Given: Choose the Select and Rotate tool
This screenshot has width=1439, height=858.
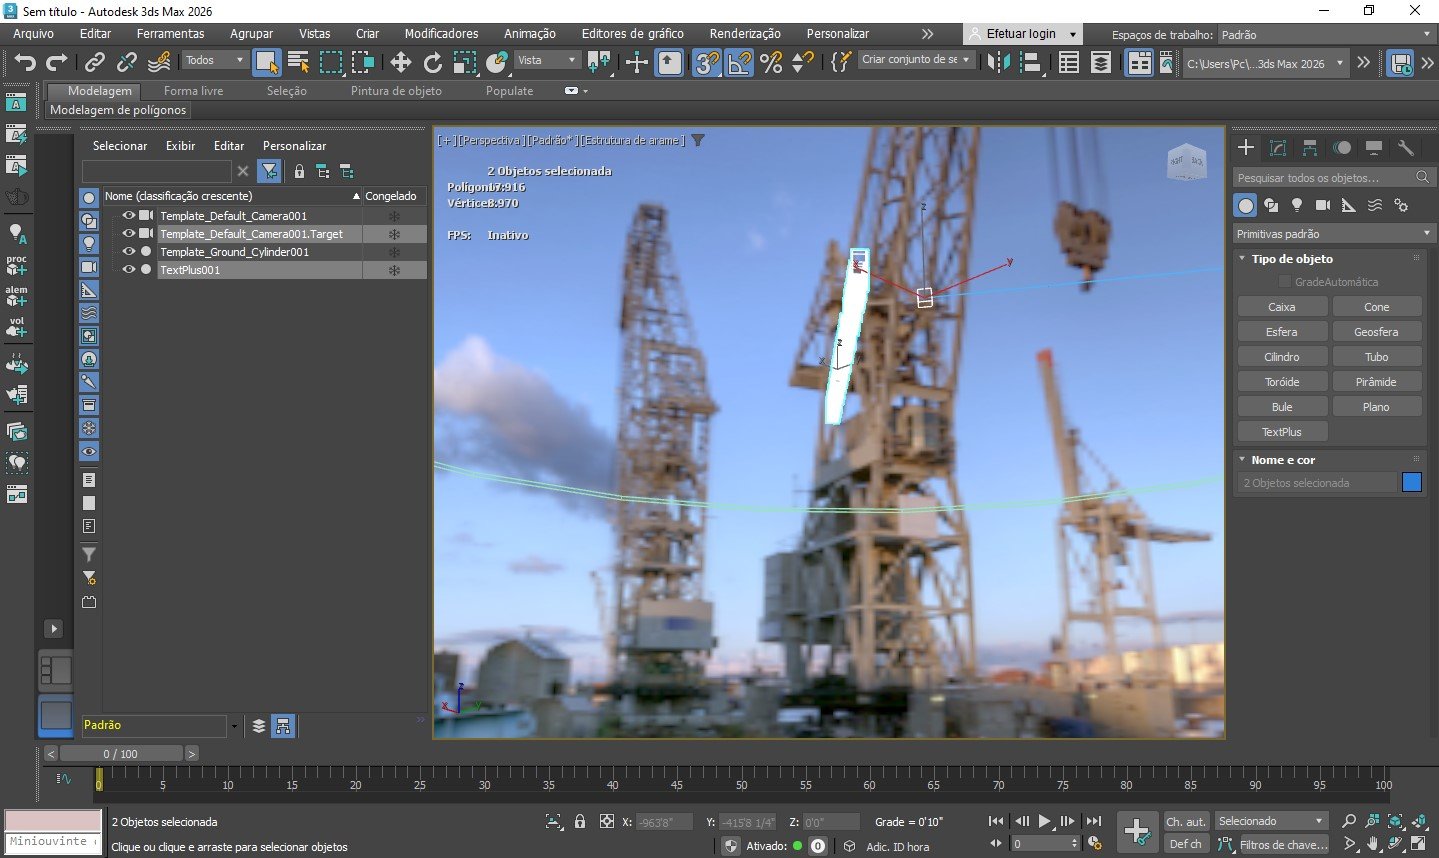Looking at the screenshot, I should click(432, 62).
